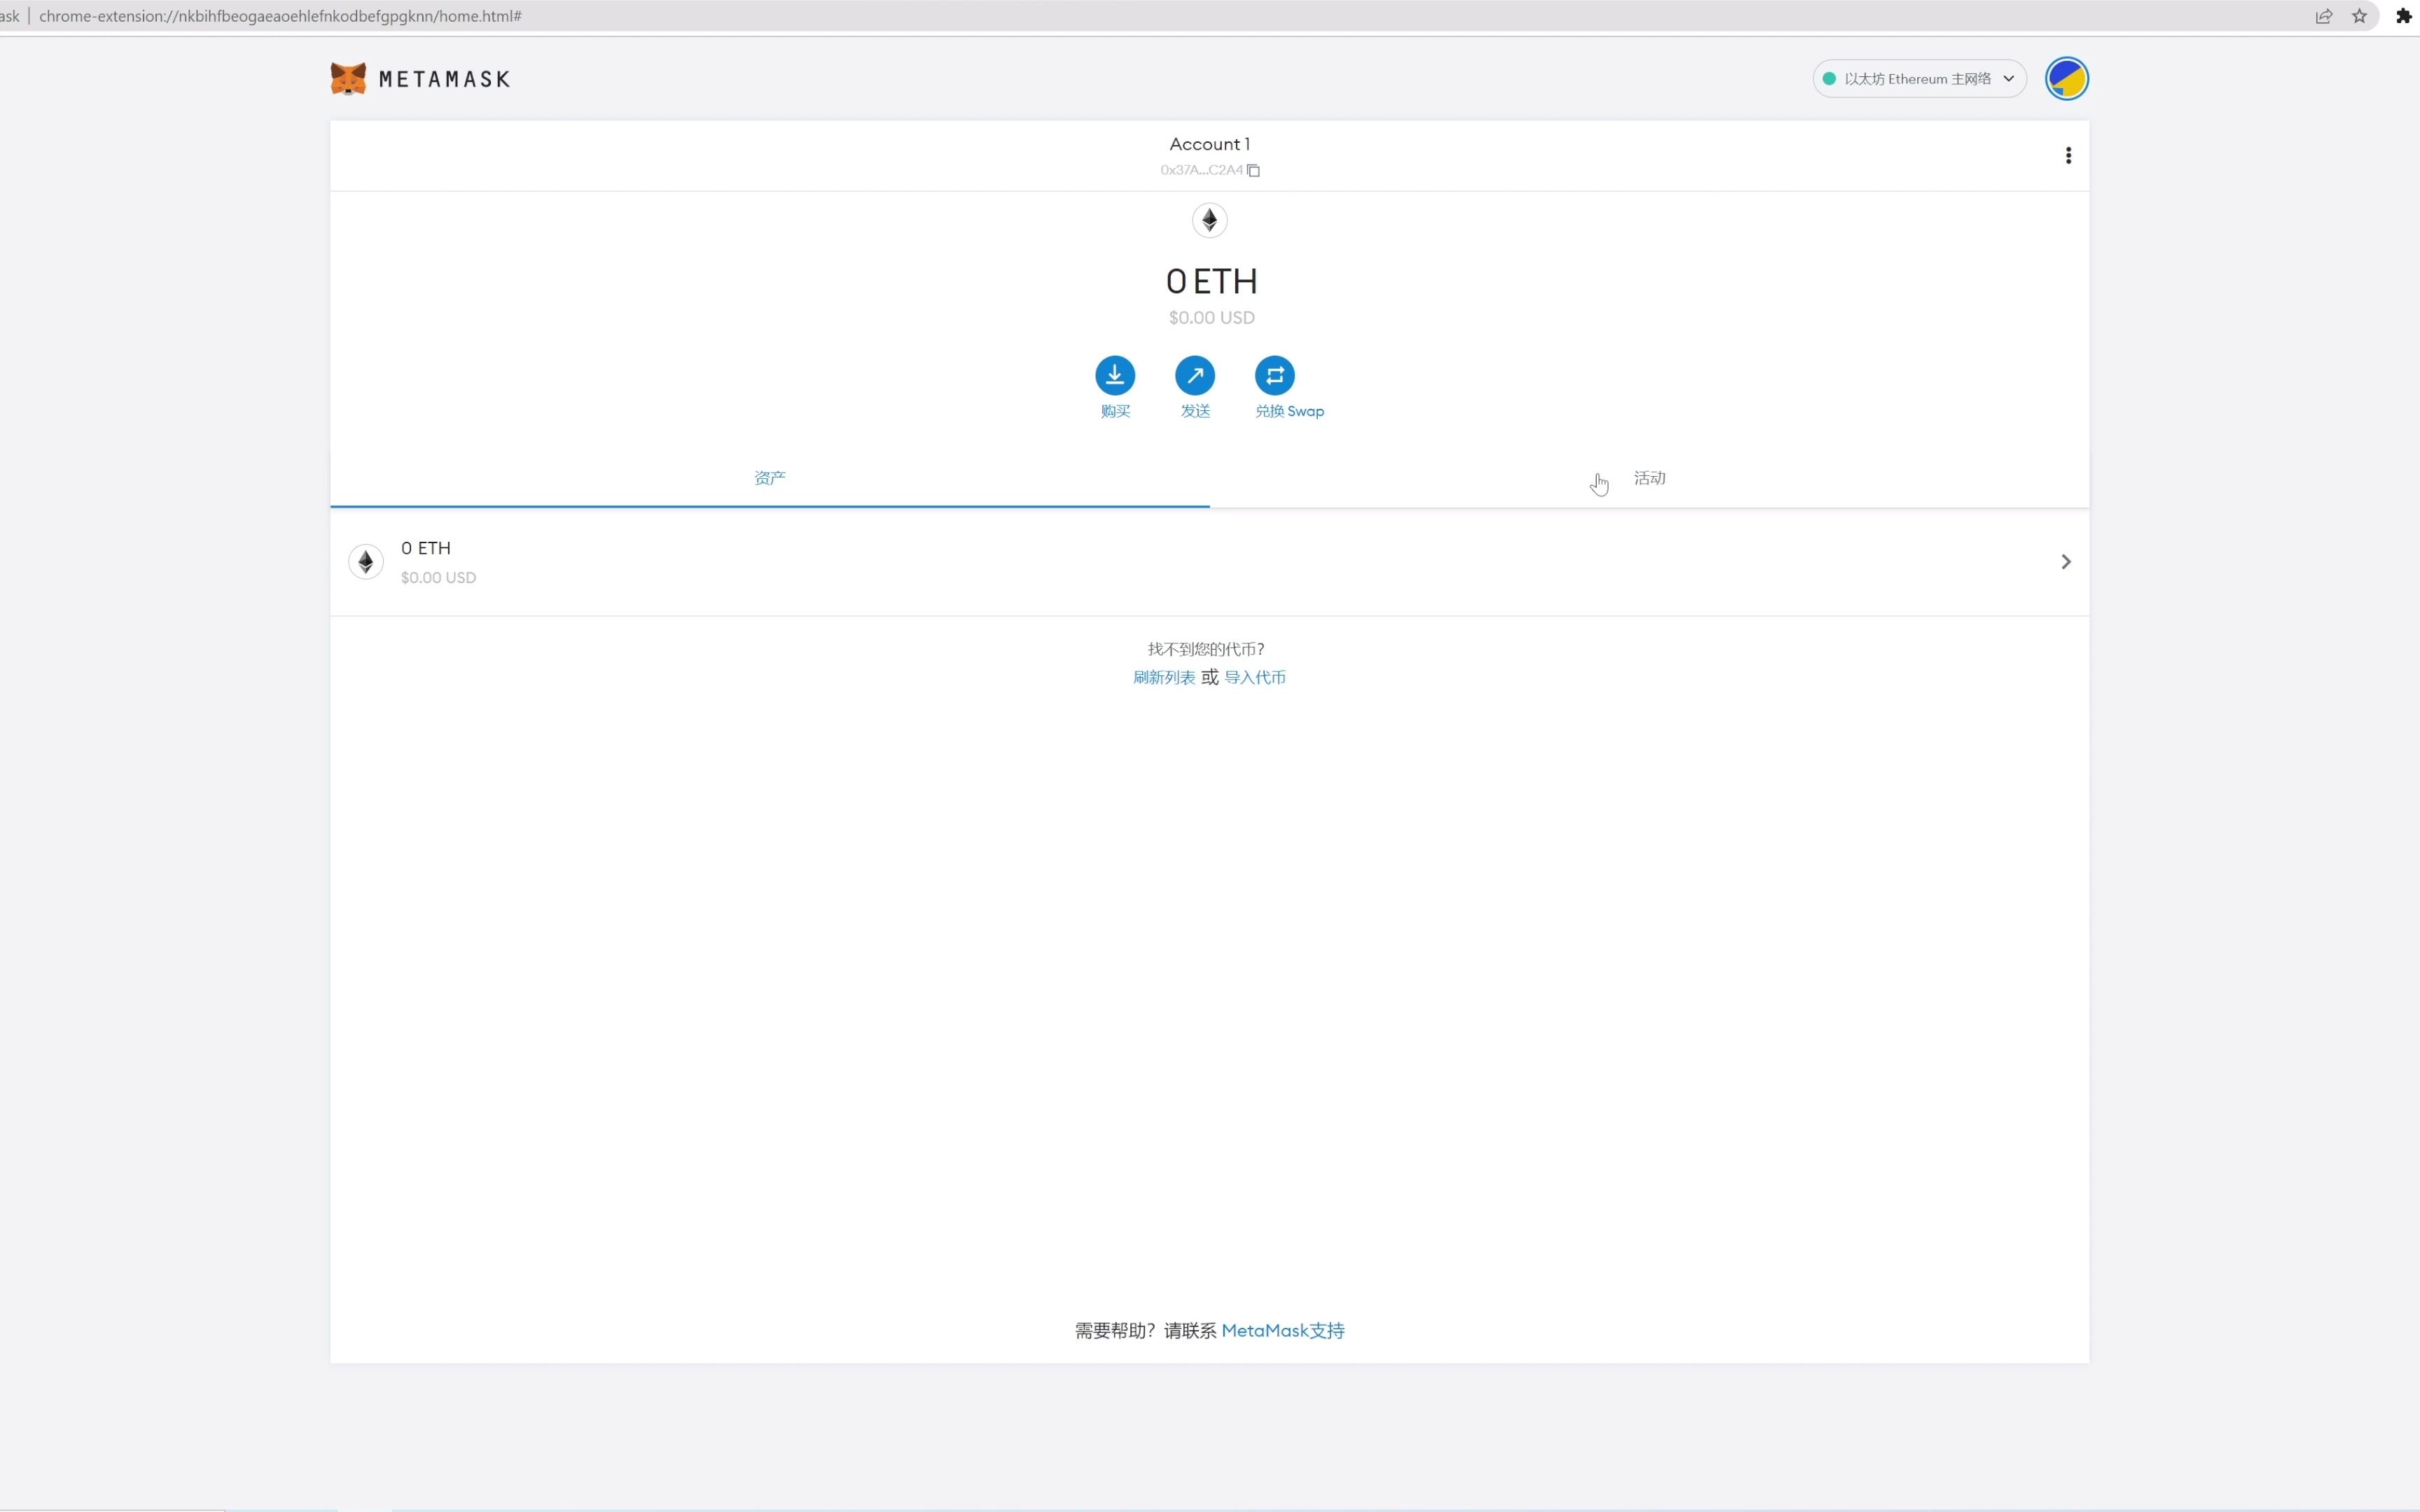Switch to the 活动 (Activity) tab
This screenshot has height=1512, width=2420.
coord(1649,478)
